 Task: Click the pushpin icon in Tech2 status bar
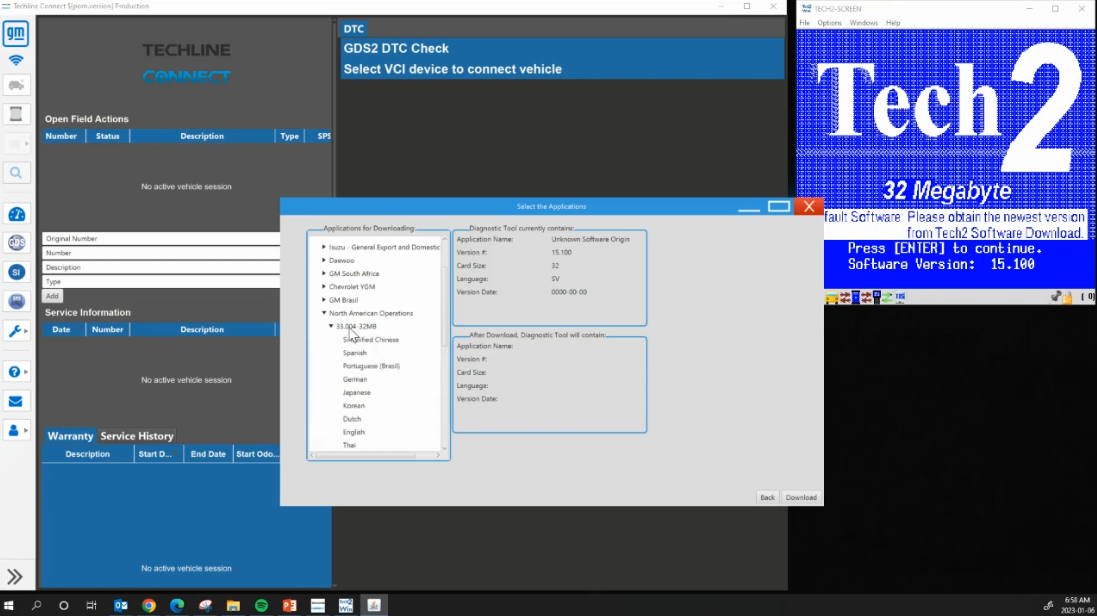(1056, 297)
